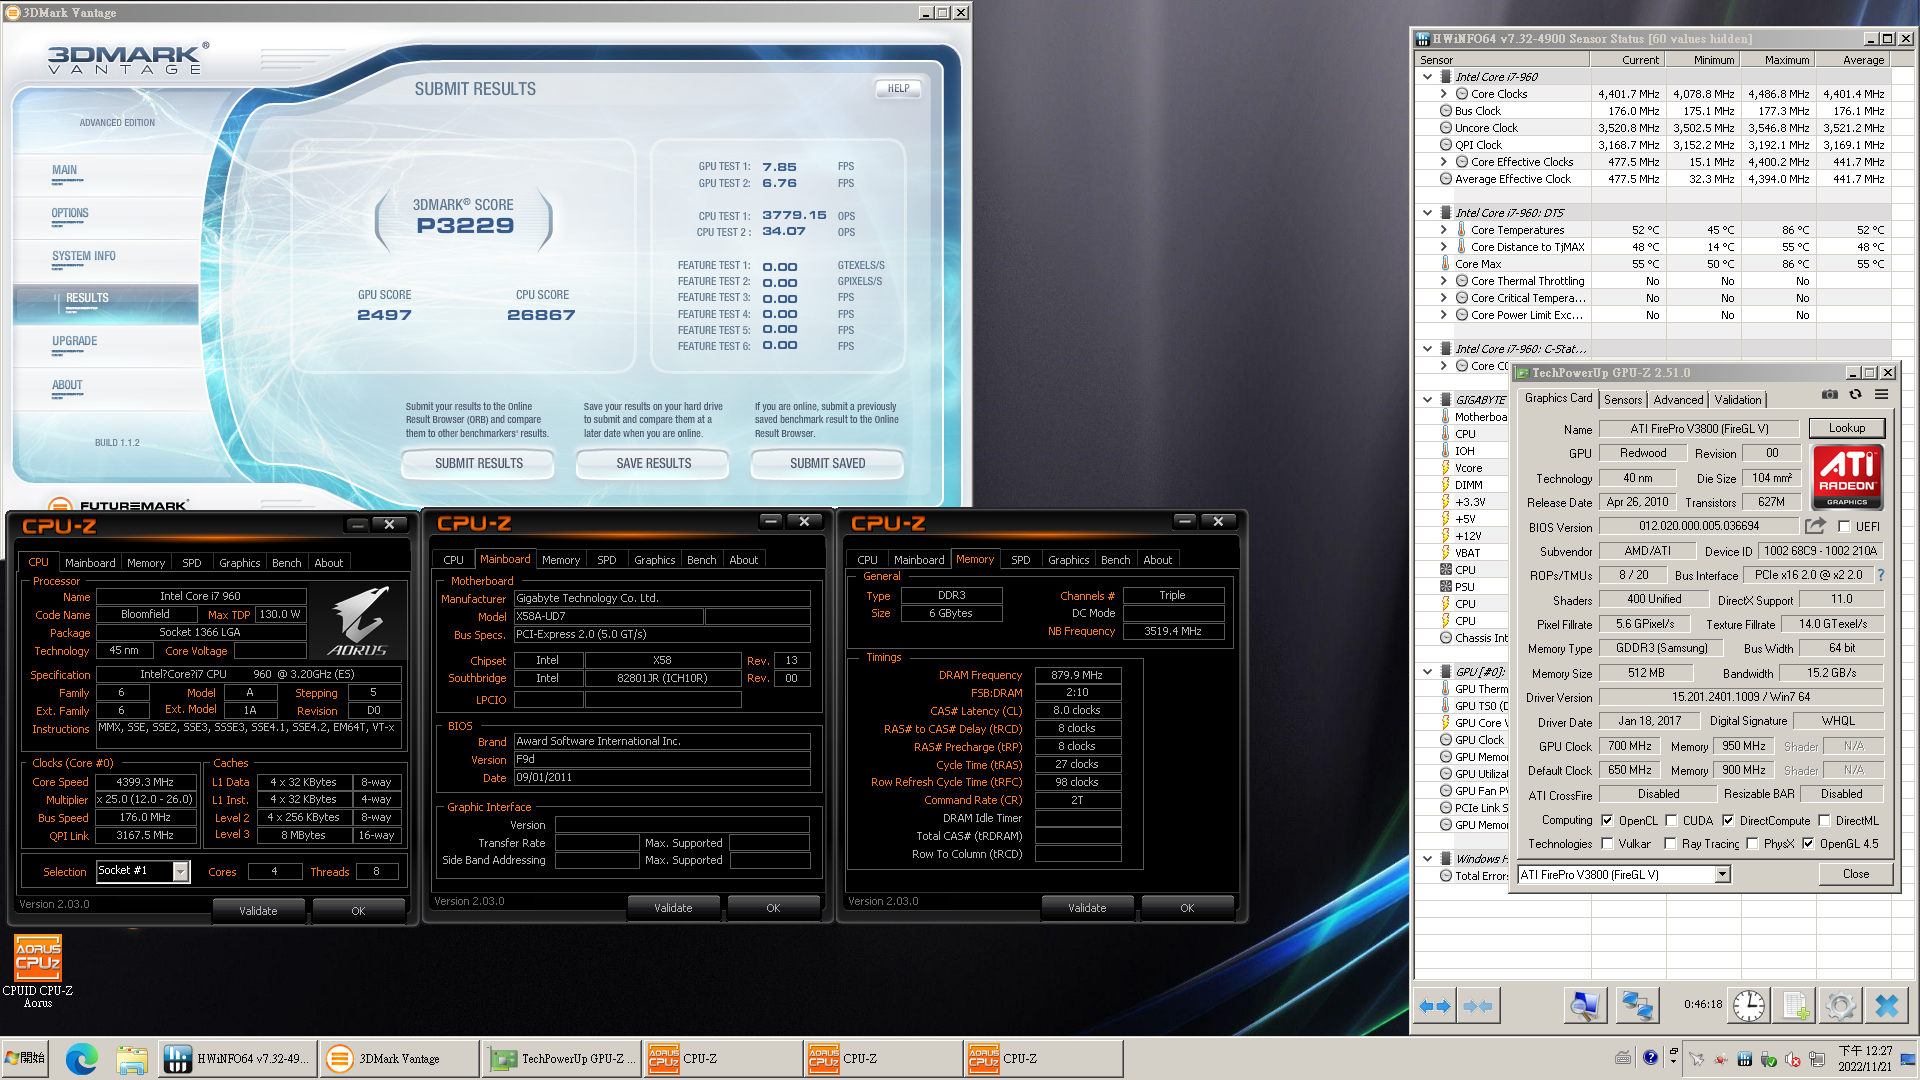Switch to the Sensors tab in GPU-Z
The image size is (1920, 1080).
pyautogui.click(x=1623, y=400)
